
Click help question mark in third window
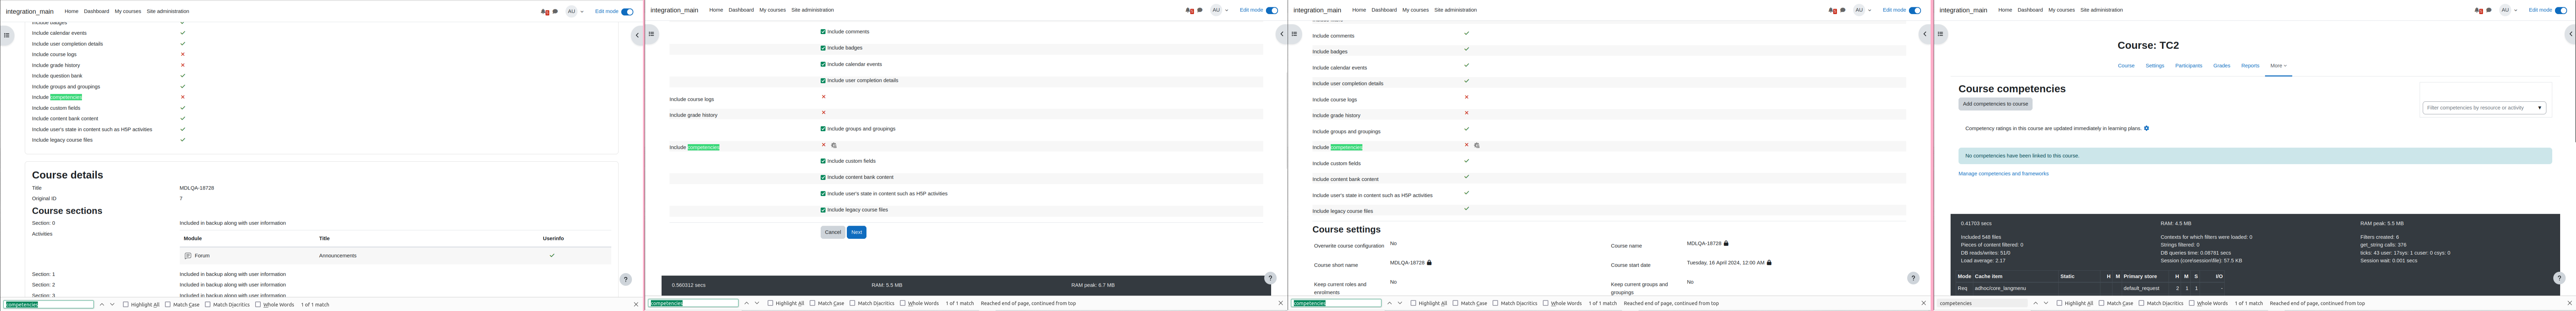pos(1913,278)
